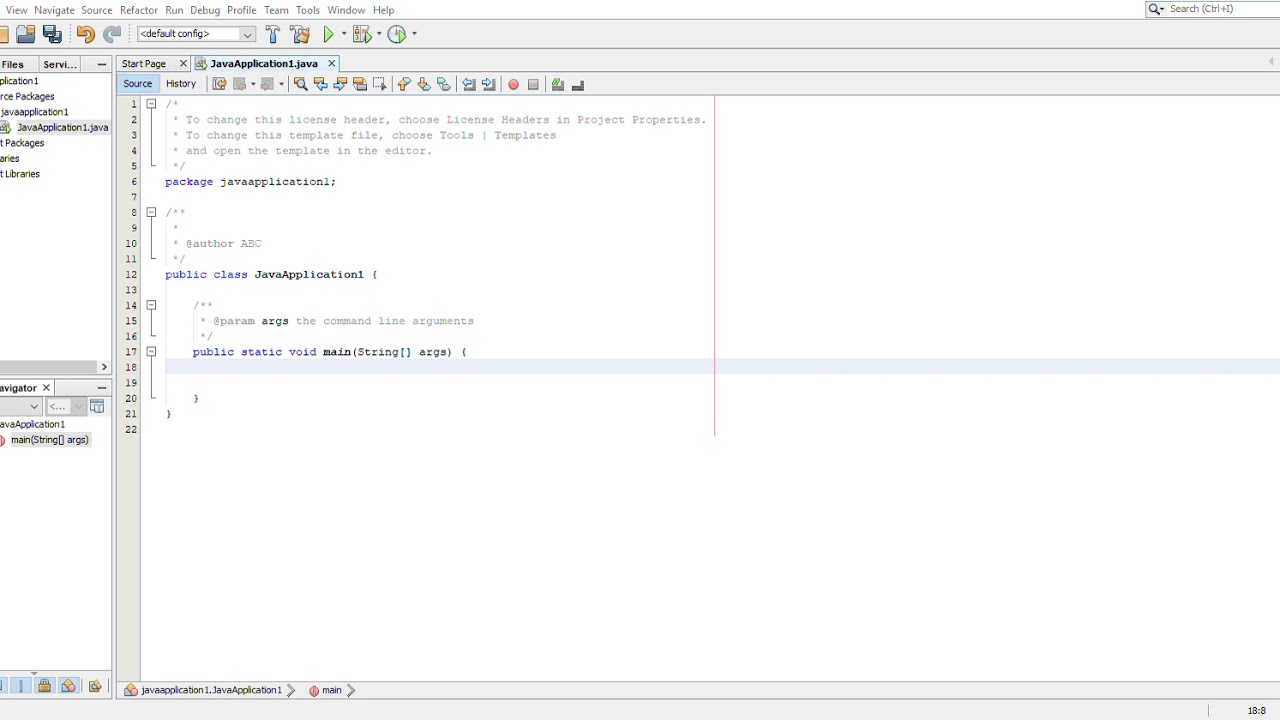Toggle highlight search icon
The width and height of the screenshot is (1280, 720).
click(360, 84)
